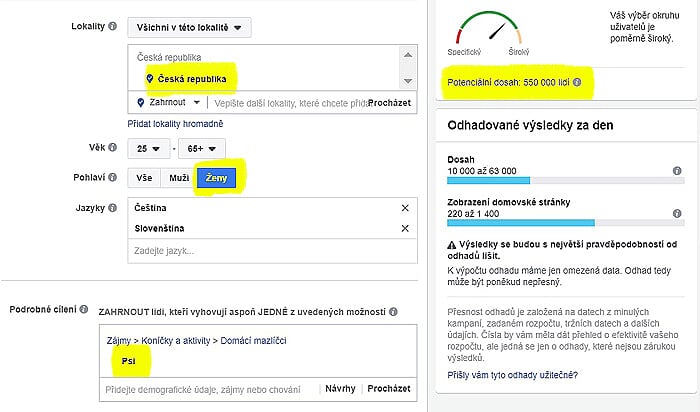700x412 pixels.
Task: Open the maximum age 65+ dropdown
Action: [202, 149]
